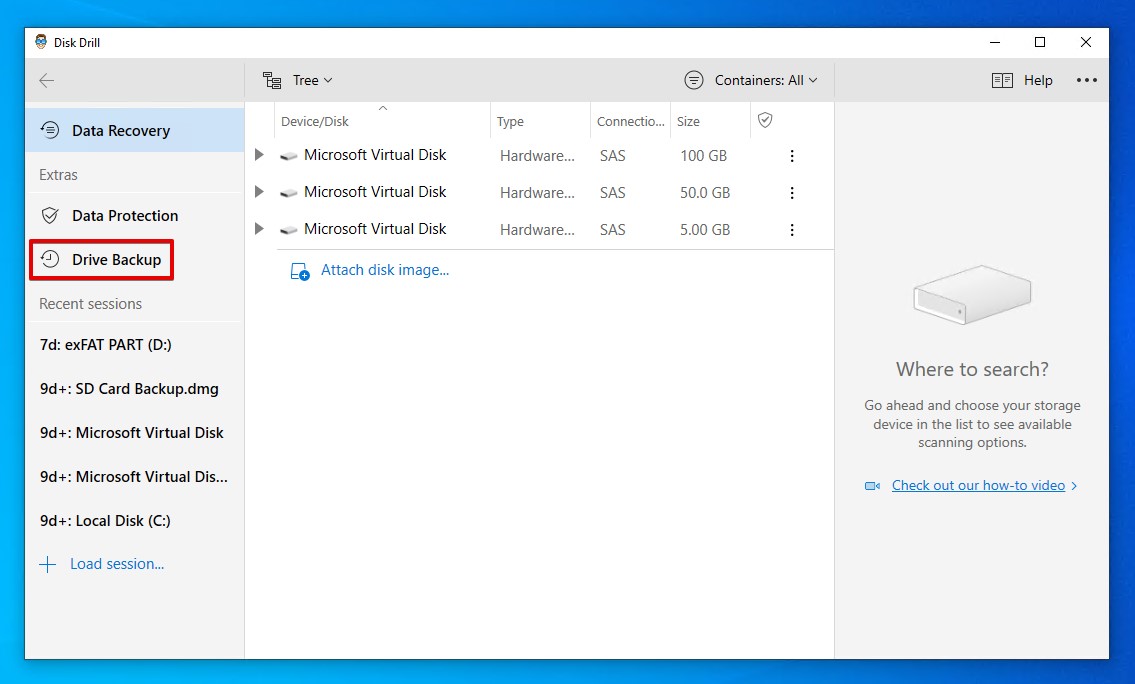
Task: Select Data Recovery in the sidebar
Action: [x=135, y=130]
